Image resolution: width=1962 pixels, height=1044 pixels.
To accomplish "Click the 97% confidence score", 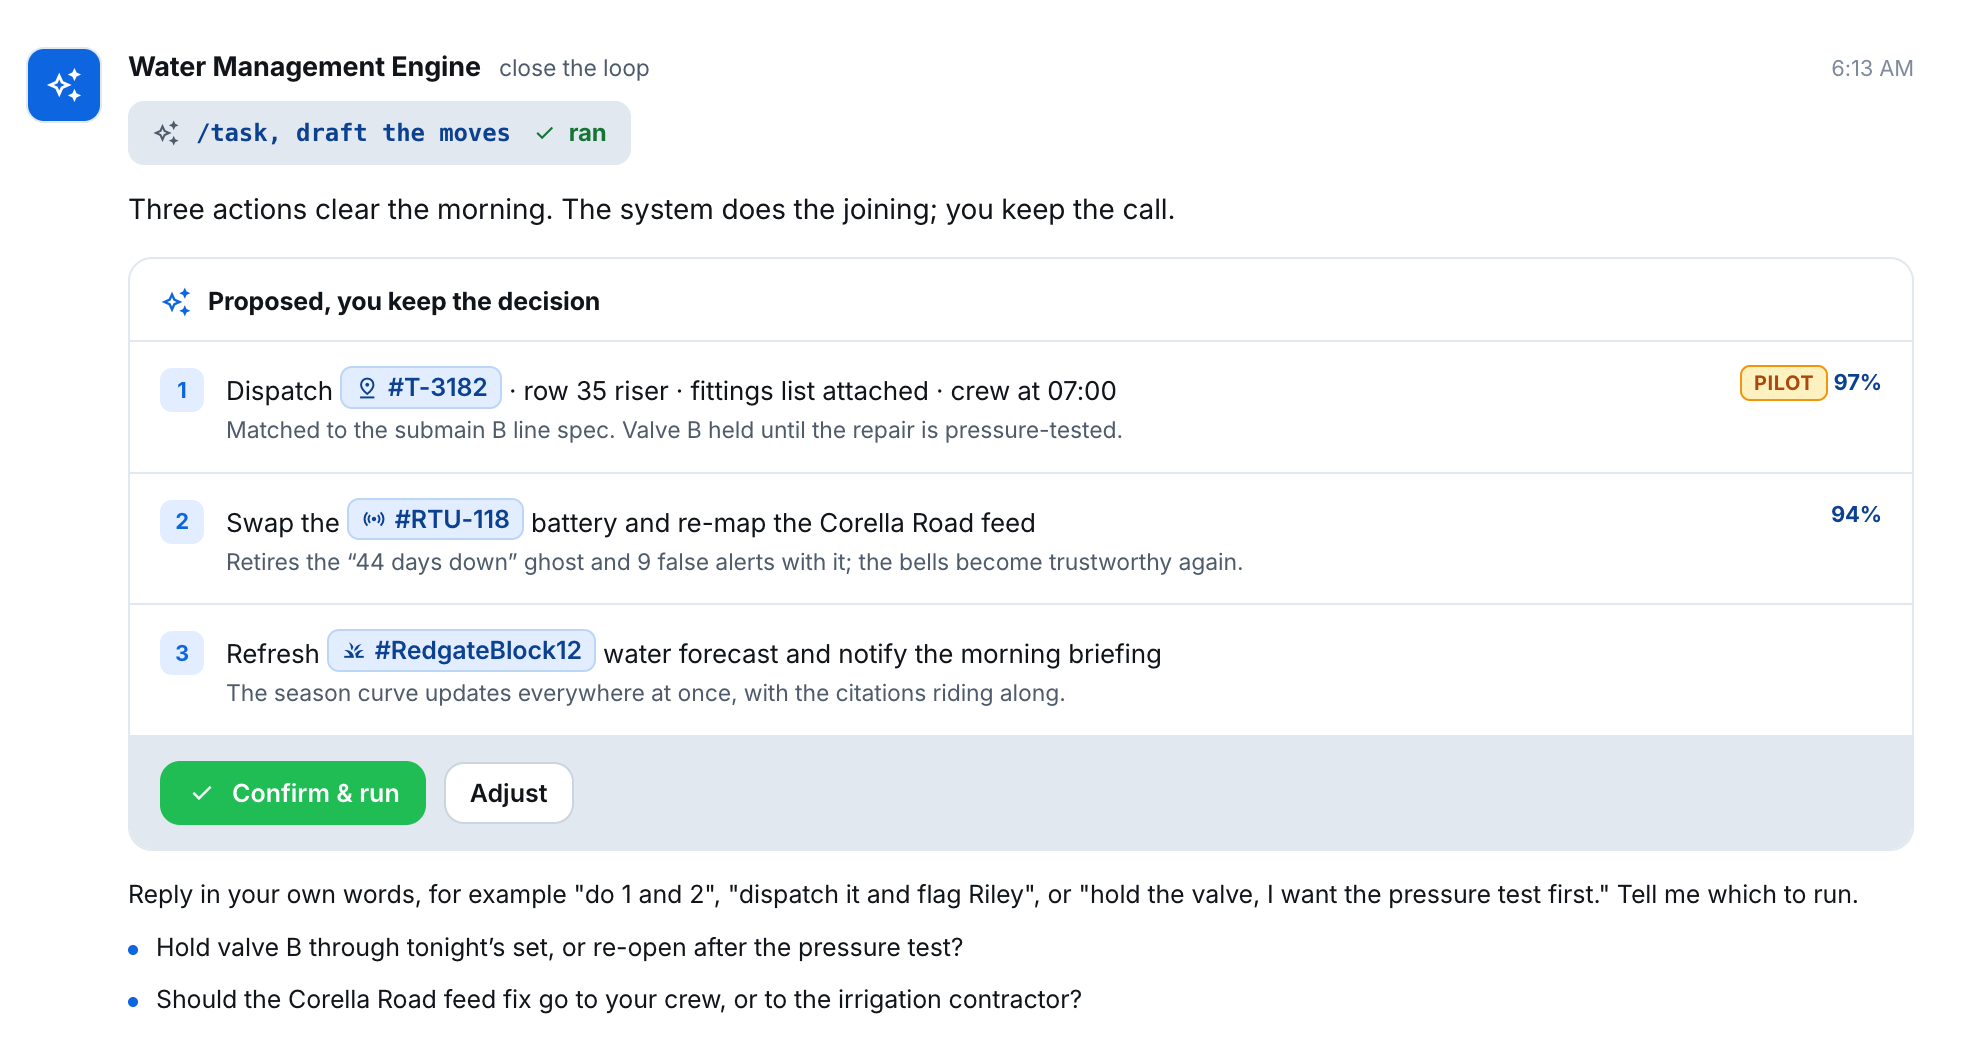I will pos(1857,383).
